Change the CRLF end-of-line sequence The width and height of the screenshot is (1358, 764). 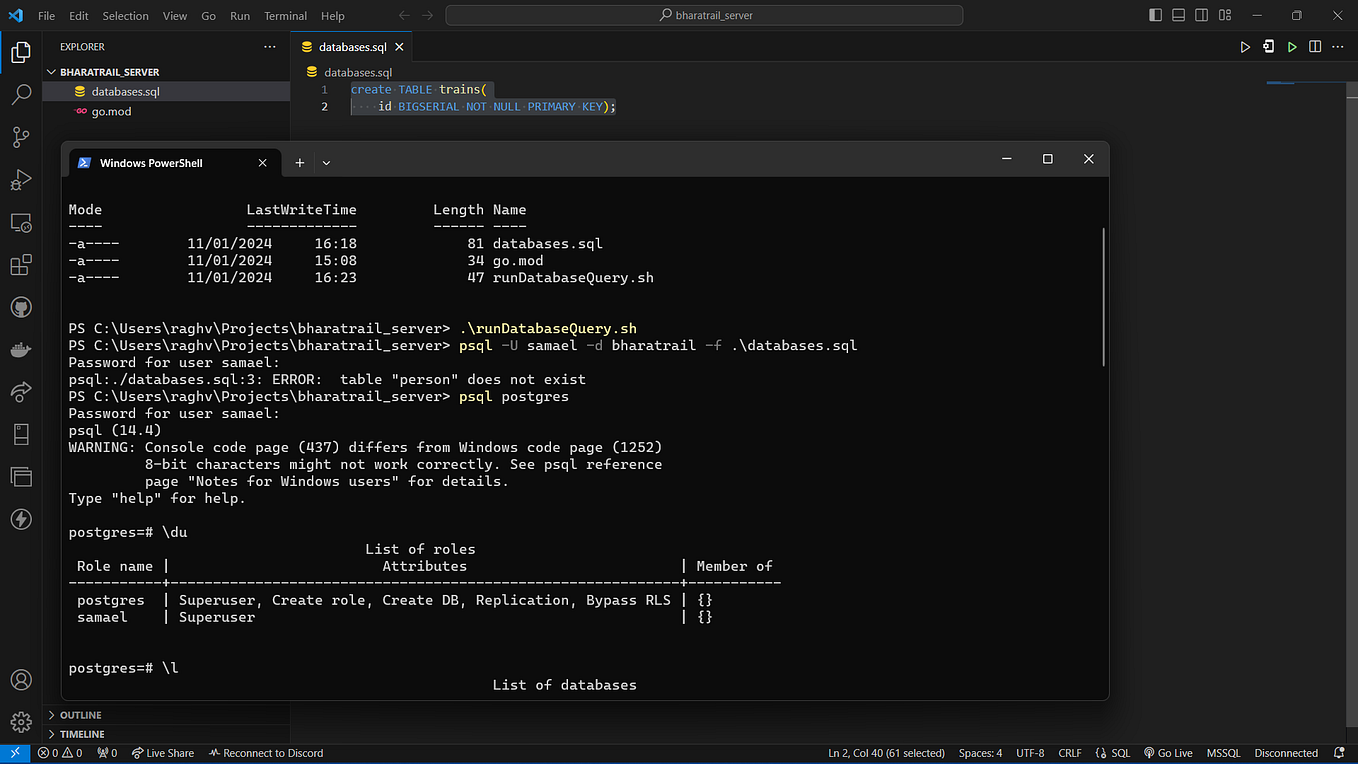click(1070, 753)
